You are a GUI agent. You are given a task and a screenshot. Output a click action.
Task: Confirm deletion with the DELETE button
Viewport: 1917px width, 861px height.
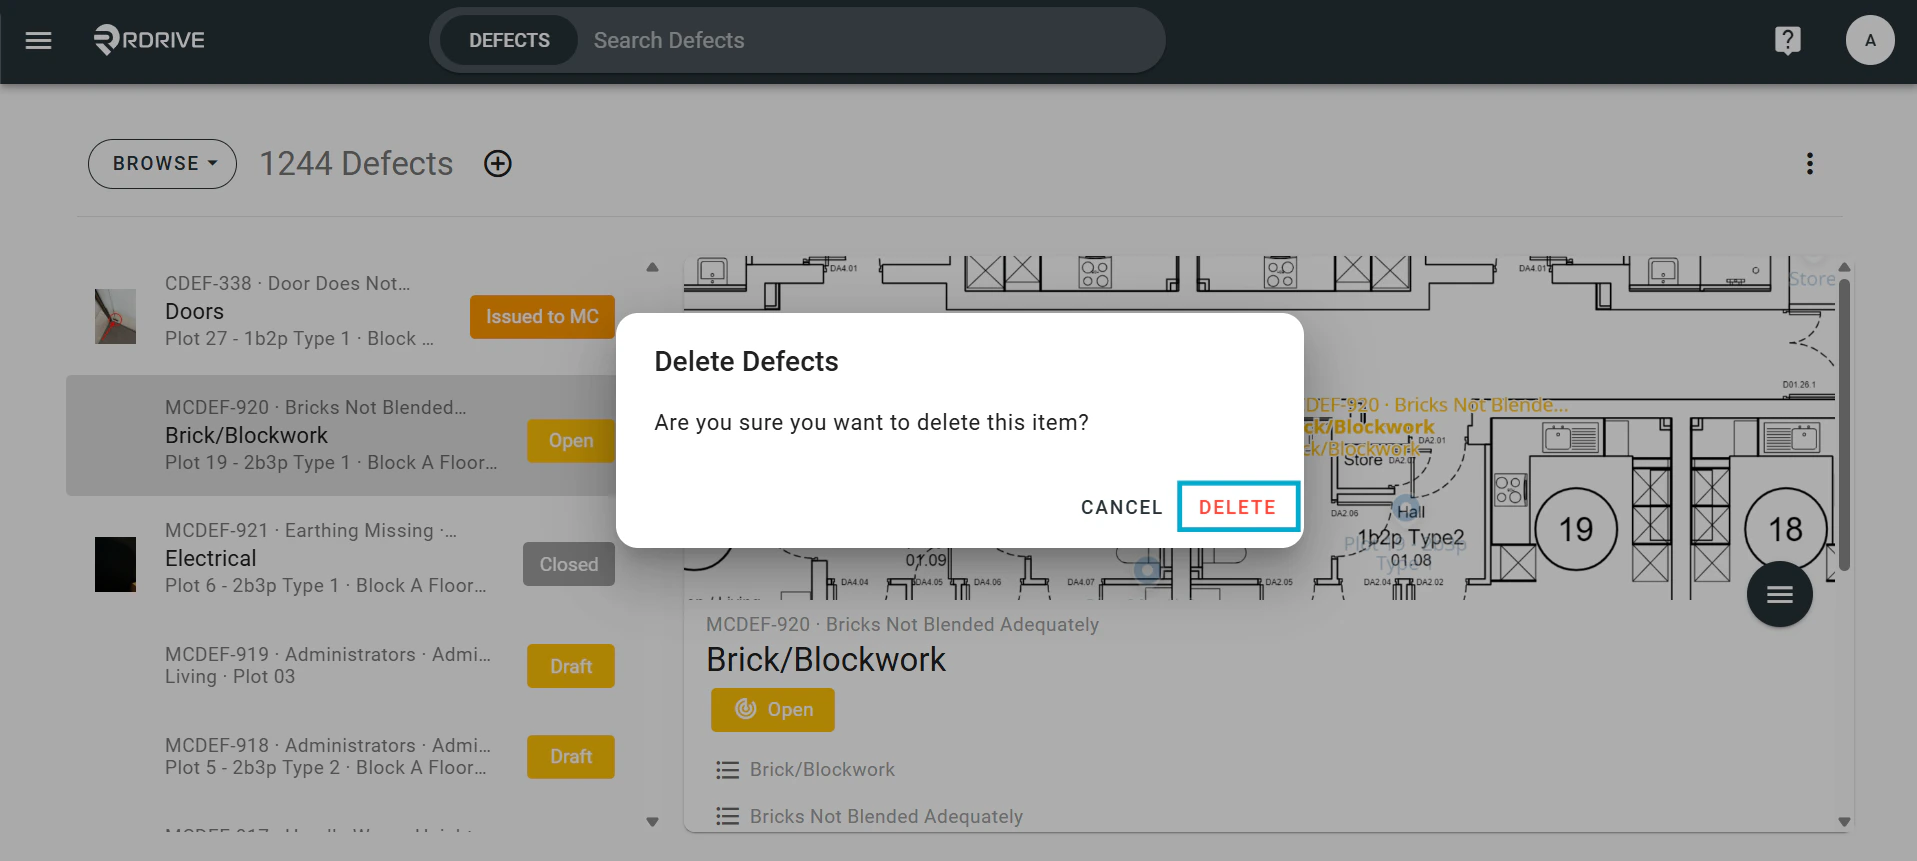click(x=1238, y=507)
